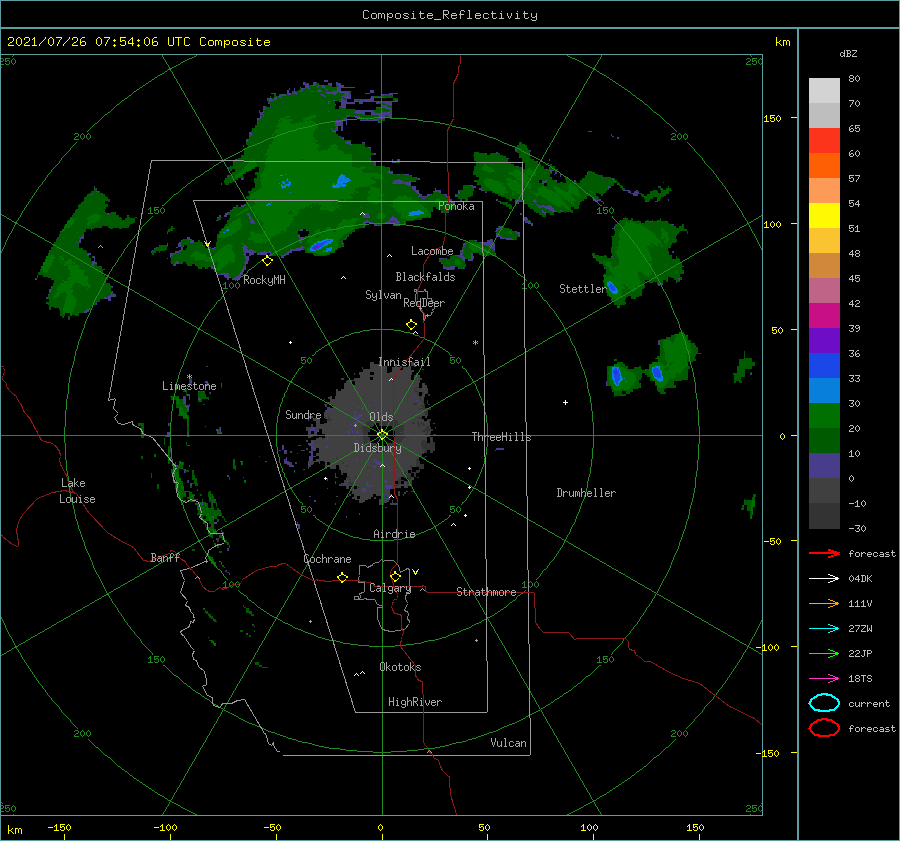This screenshot has width=900, height=841.
Task: Select the orange 111V arrow icon
Action: 824,603
